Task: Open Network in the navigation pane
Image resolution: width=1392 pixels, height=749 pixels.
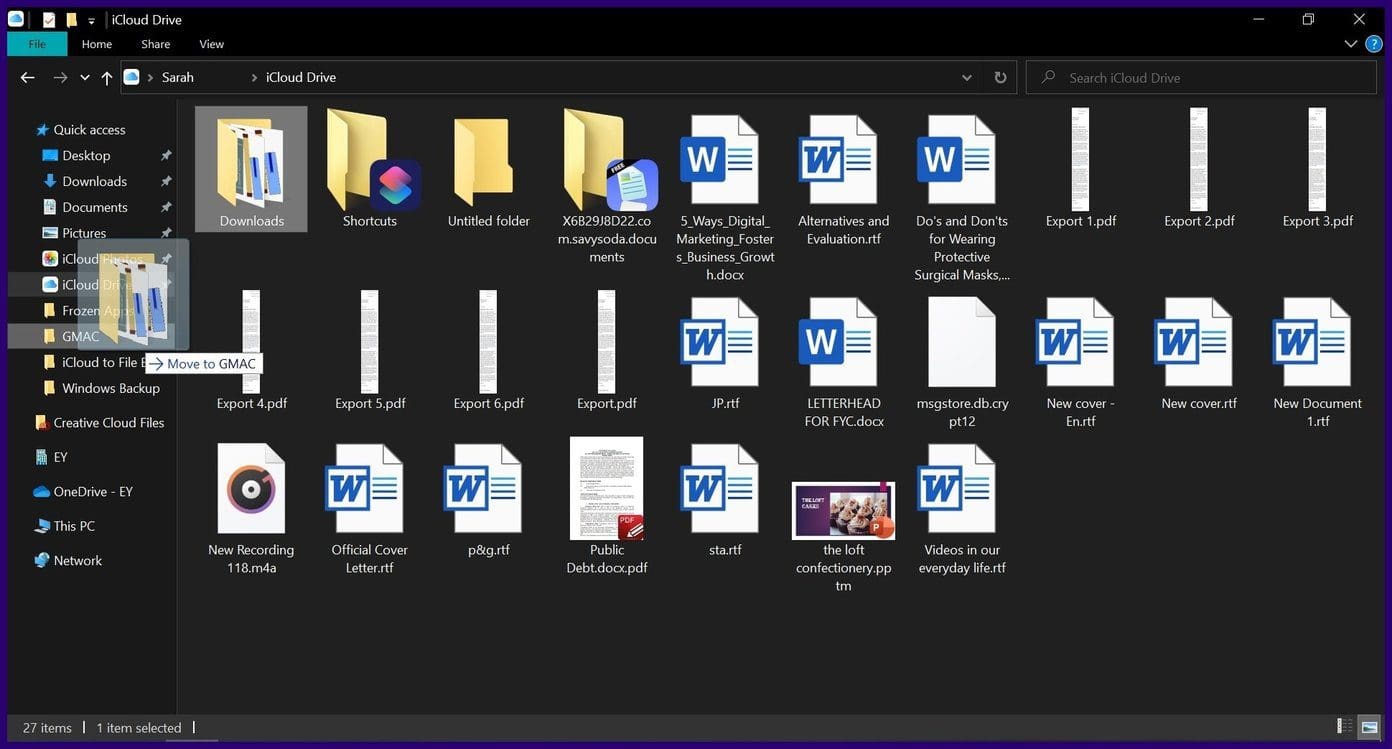Action: click(68, 561)
